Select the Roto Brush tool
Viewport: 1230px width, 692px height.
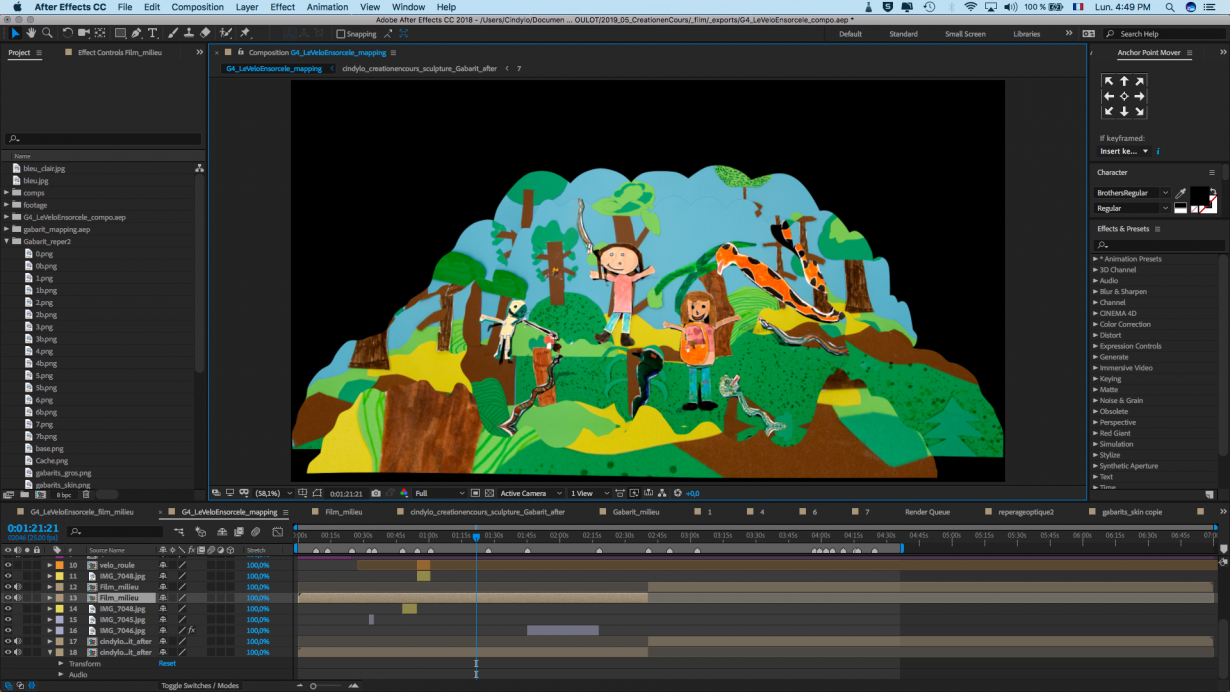coord(226,33)
